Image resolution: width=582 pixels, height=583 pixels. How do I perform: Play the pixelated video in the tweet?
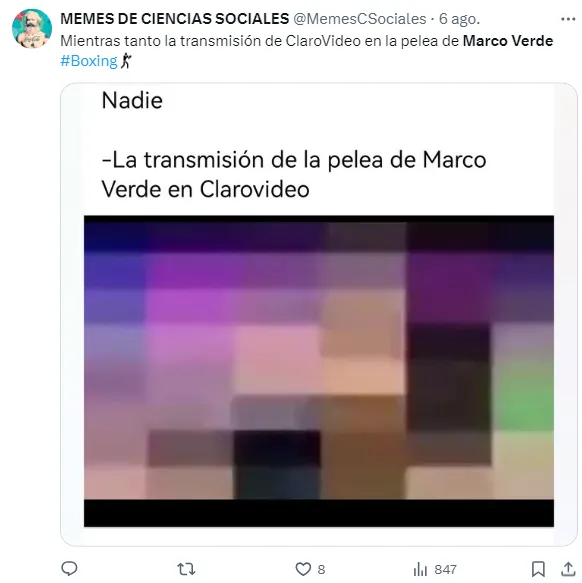(x=319, y=371)
